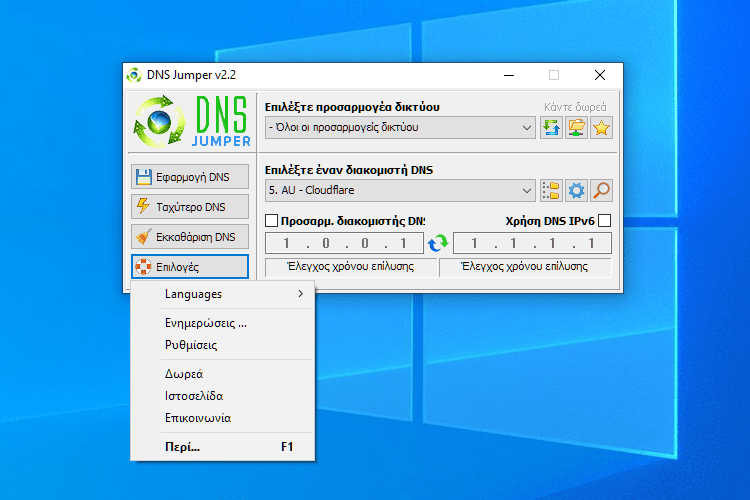750x500 pixels.
Task: Click the star donate icon
Action: 601,128
